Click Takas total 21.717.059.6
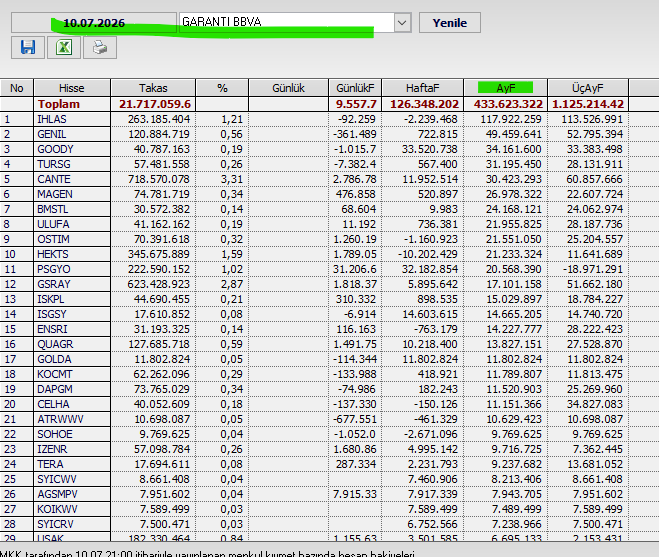 coord(155,104)
